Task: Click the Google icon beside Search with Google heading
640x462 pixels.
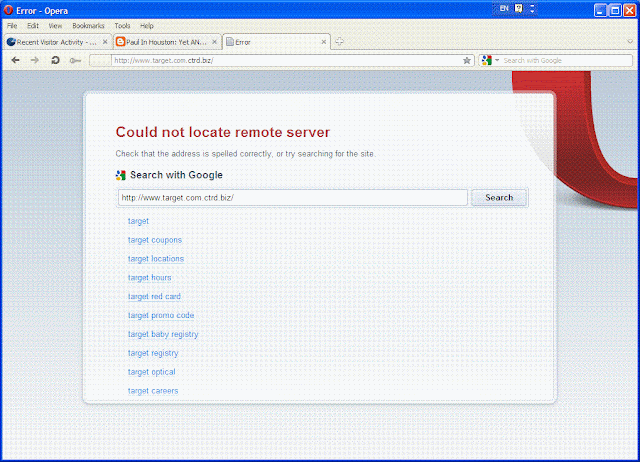Action: click(x=120, y=175)
